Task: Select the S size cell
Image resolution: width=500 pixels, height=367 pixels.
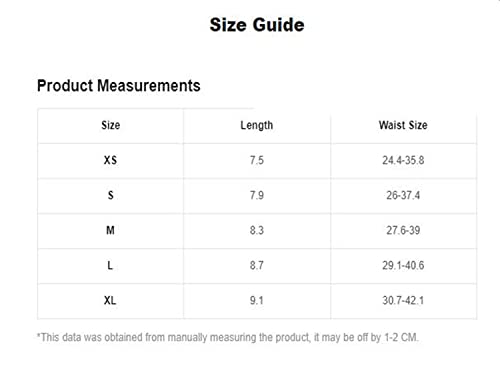Action: coord(111,195)
